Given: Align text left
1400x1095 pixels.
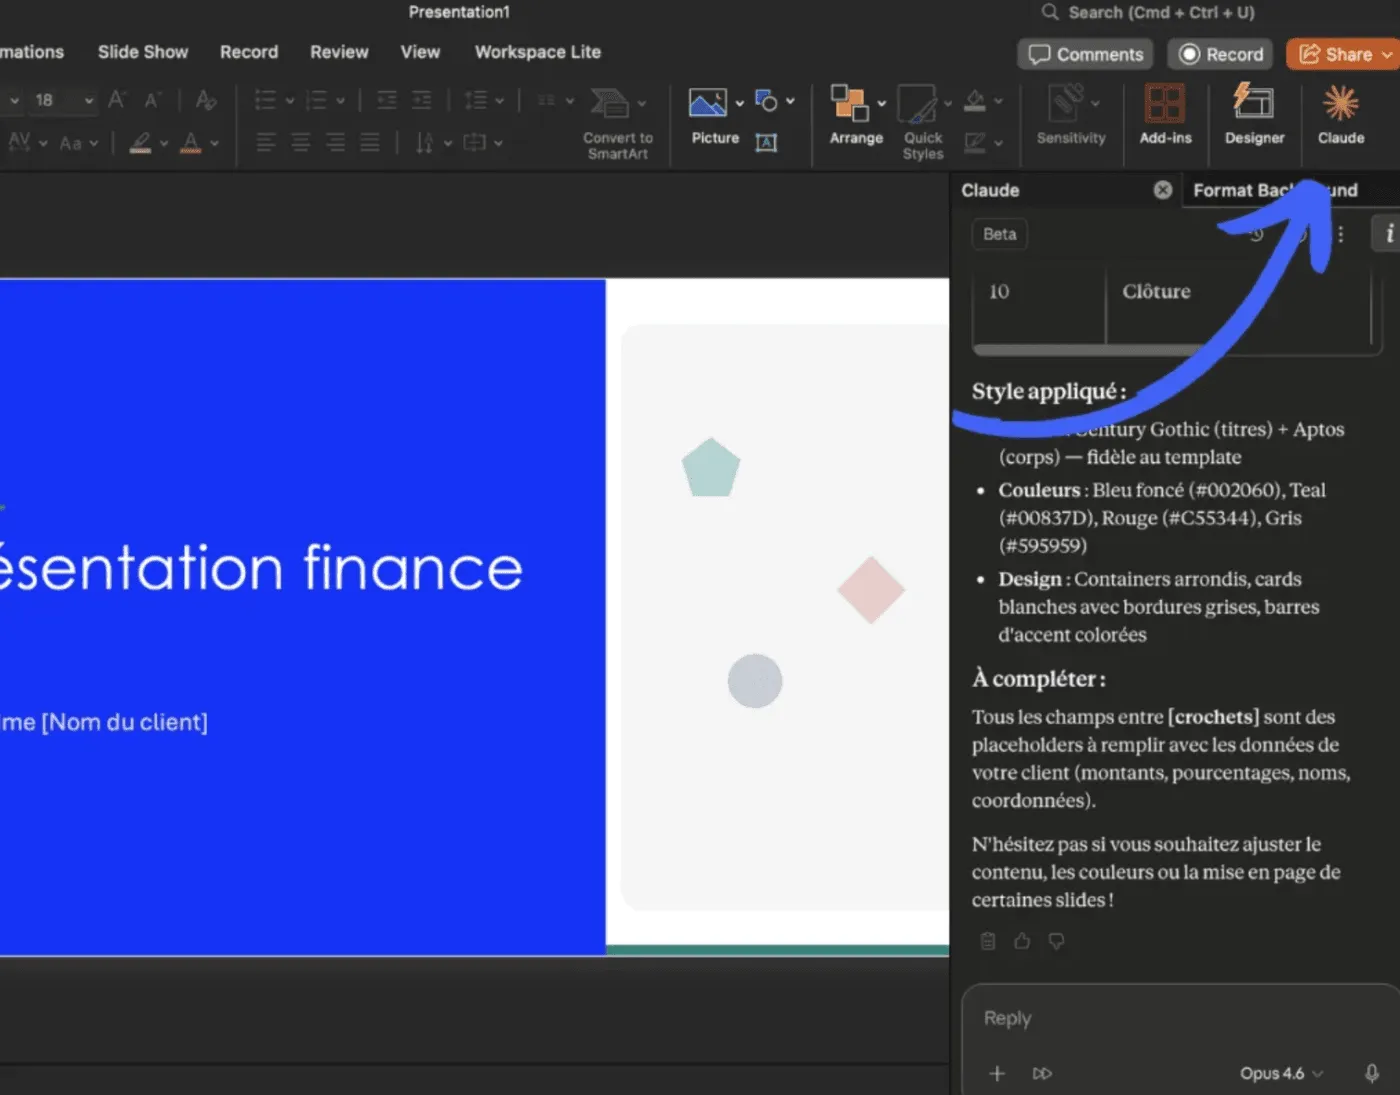Looking at the screenshot, I should [266, 143].
